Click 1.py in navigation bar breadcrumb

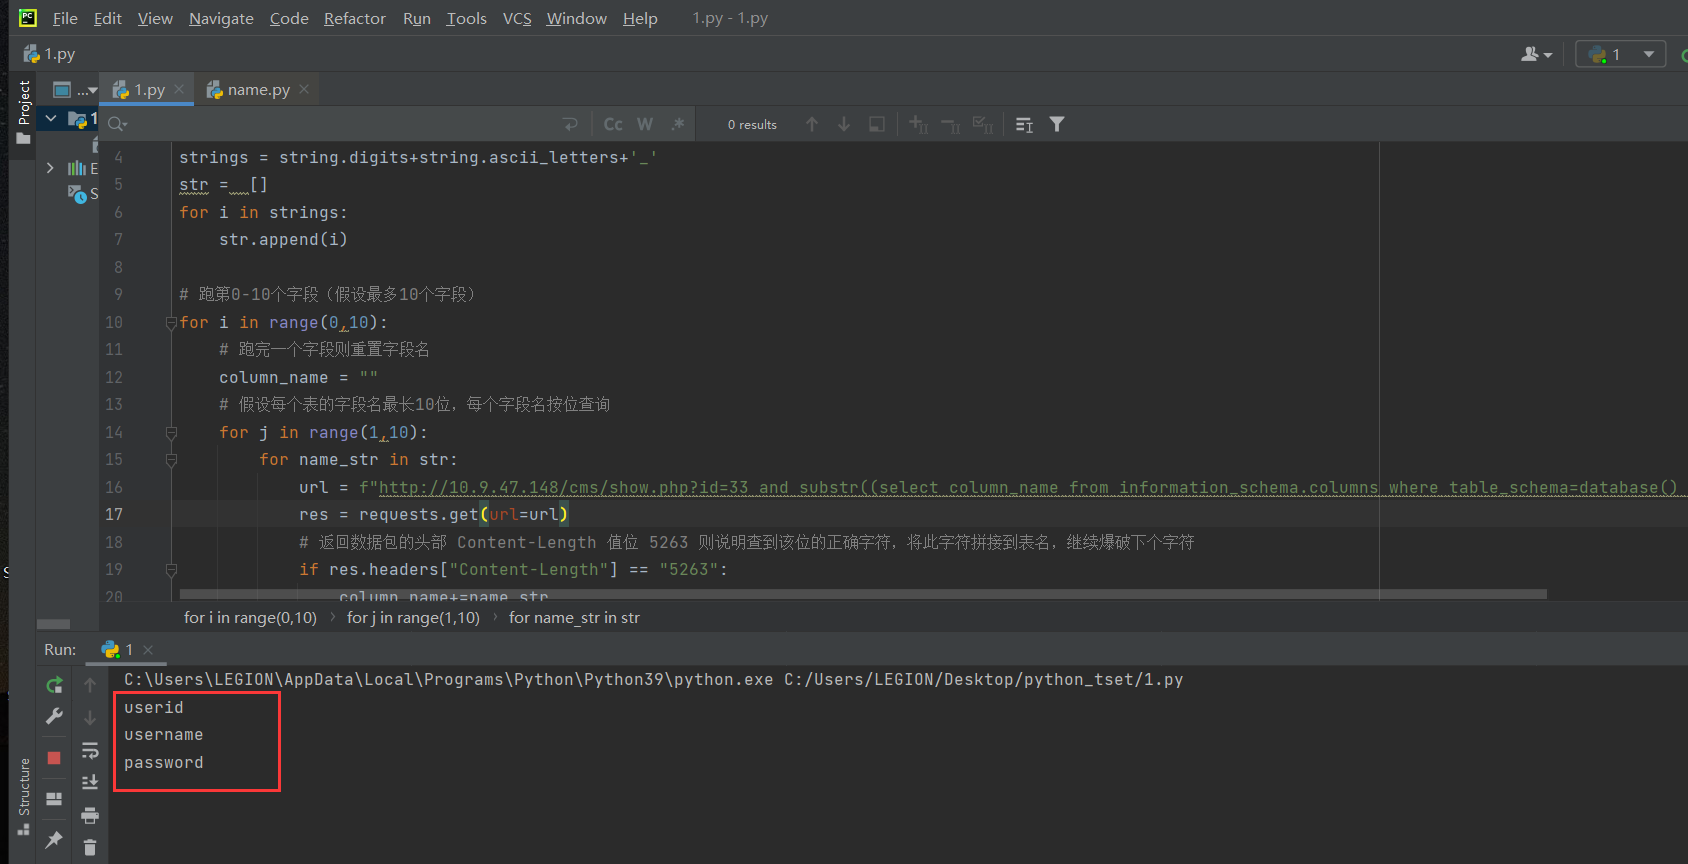(50, 54)
